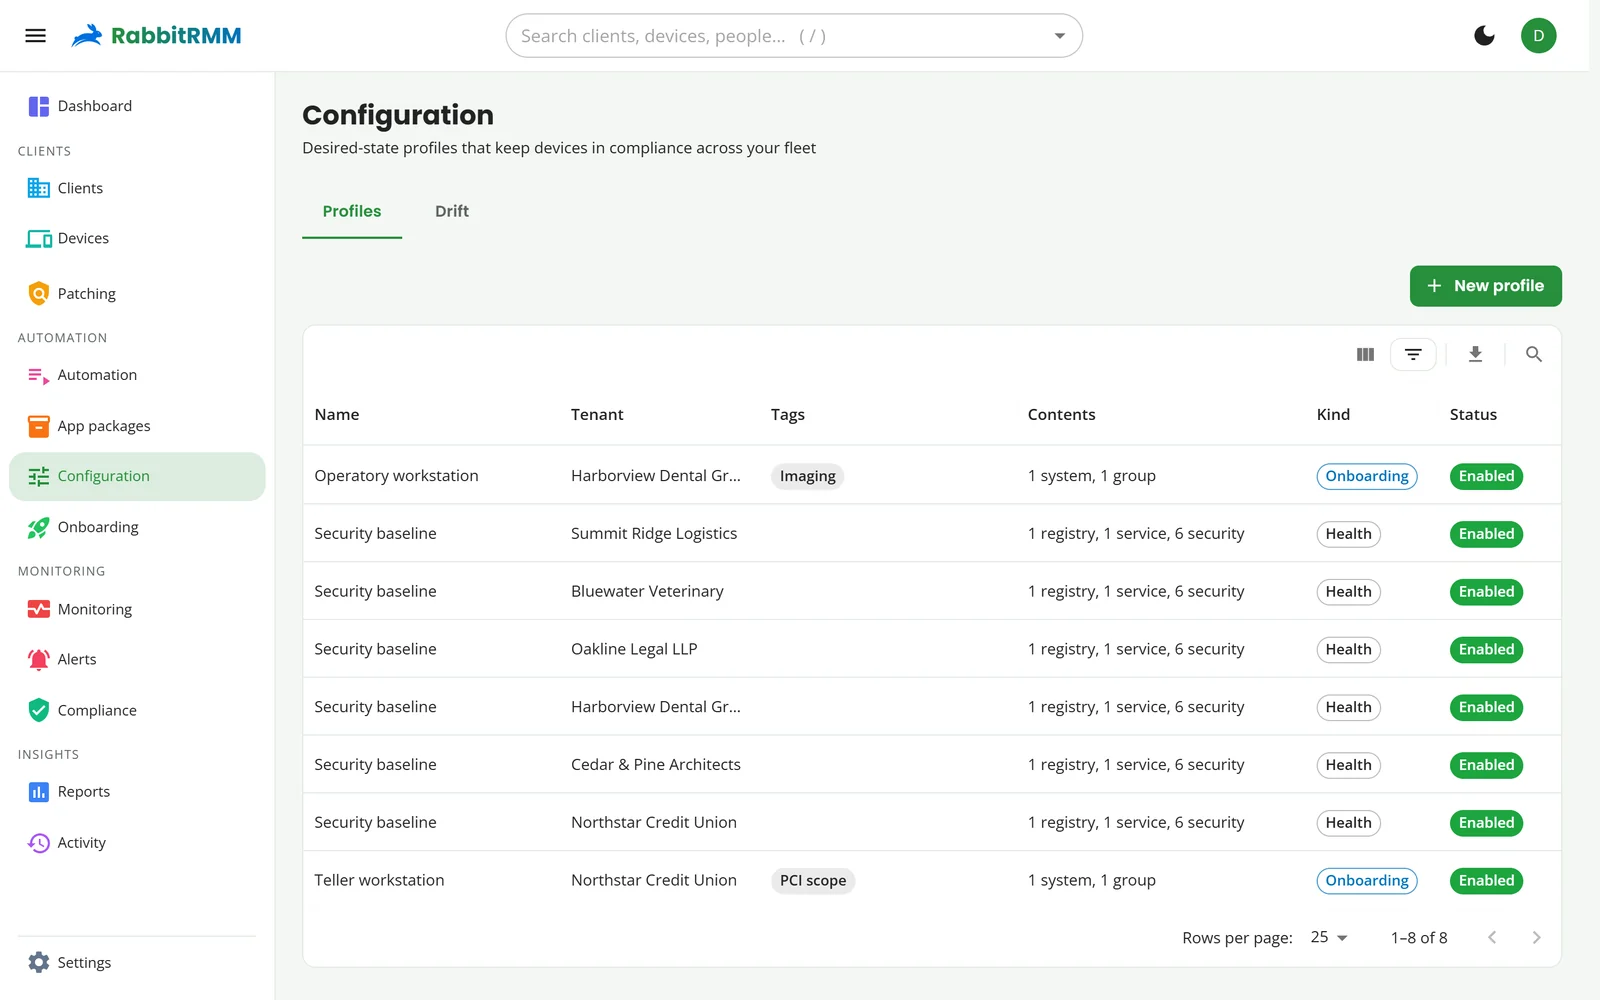Click Oakline Legal LLP tenant cell
Screen dimensions: 1600x1000
[x=634, y=649]
